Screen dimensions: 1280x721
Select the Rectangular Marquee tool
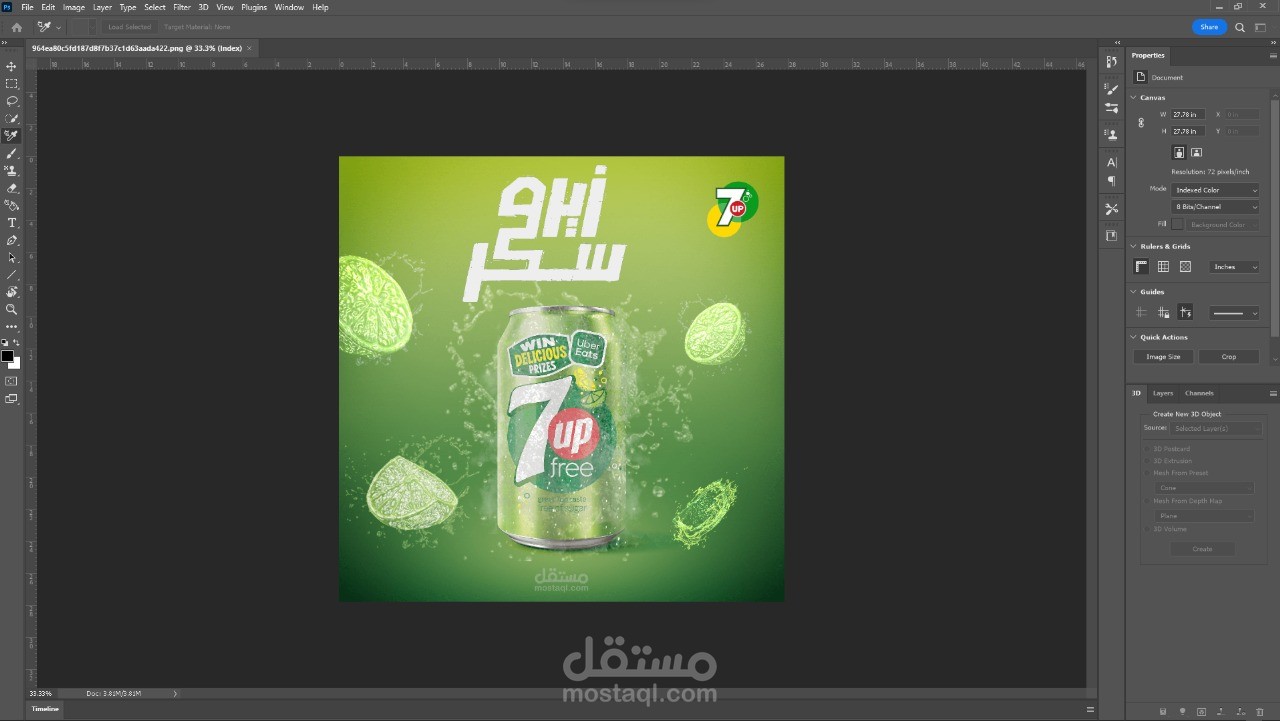click(x=12, y=84)
